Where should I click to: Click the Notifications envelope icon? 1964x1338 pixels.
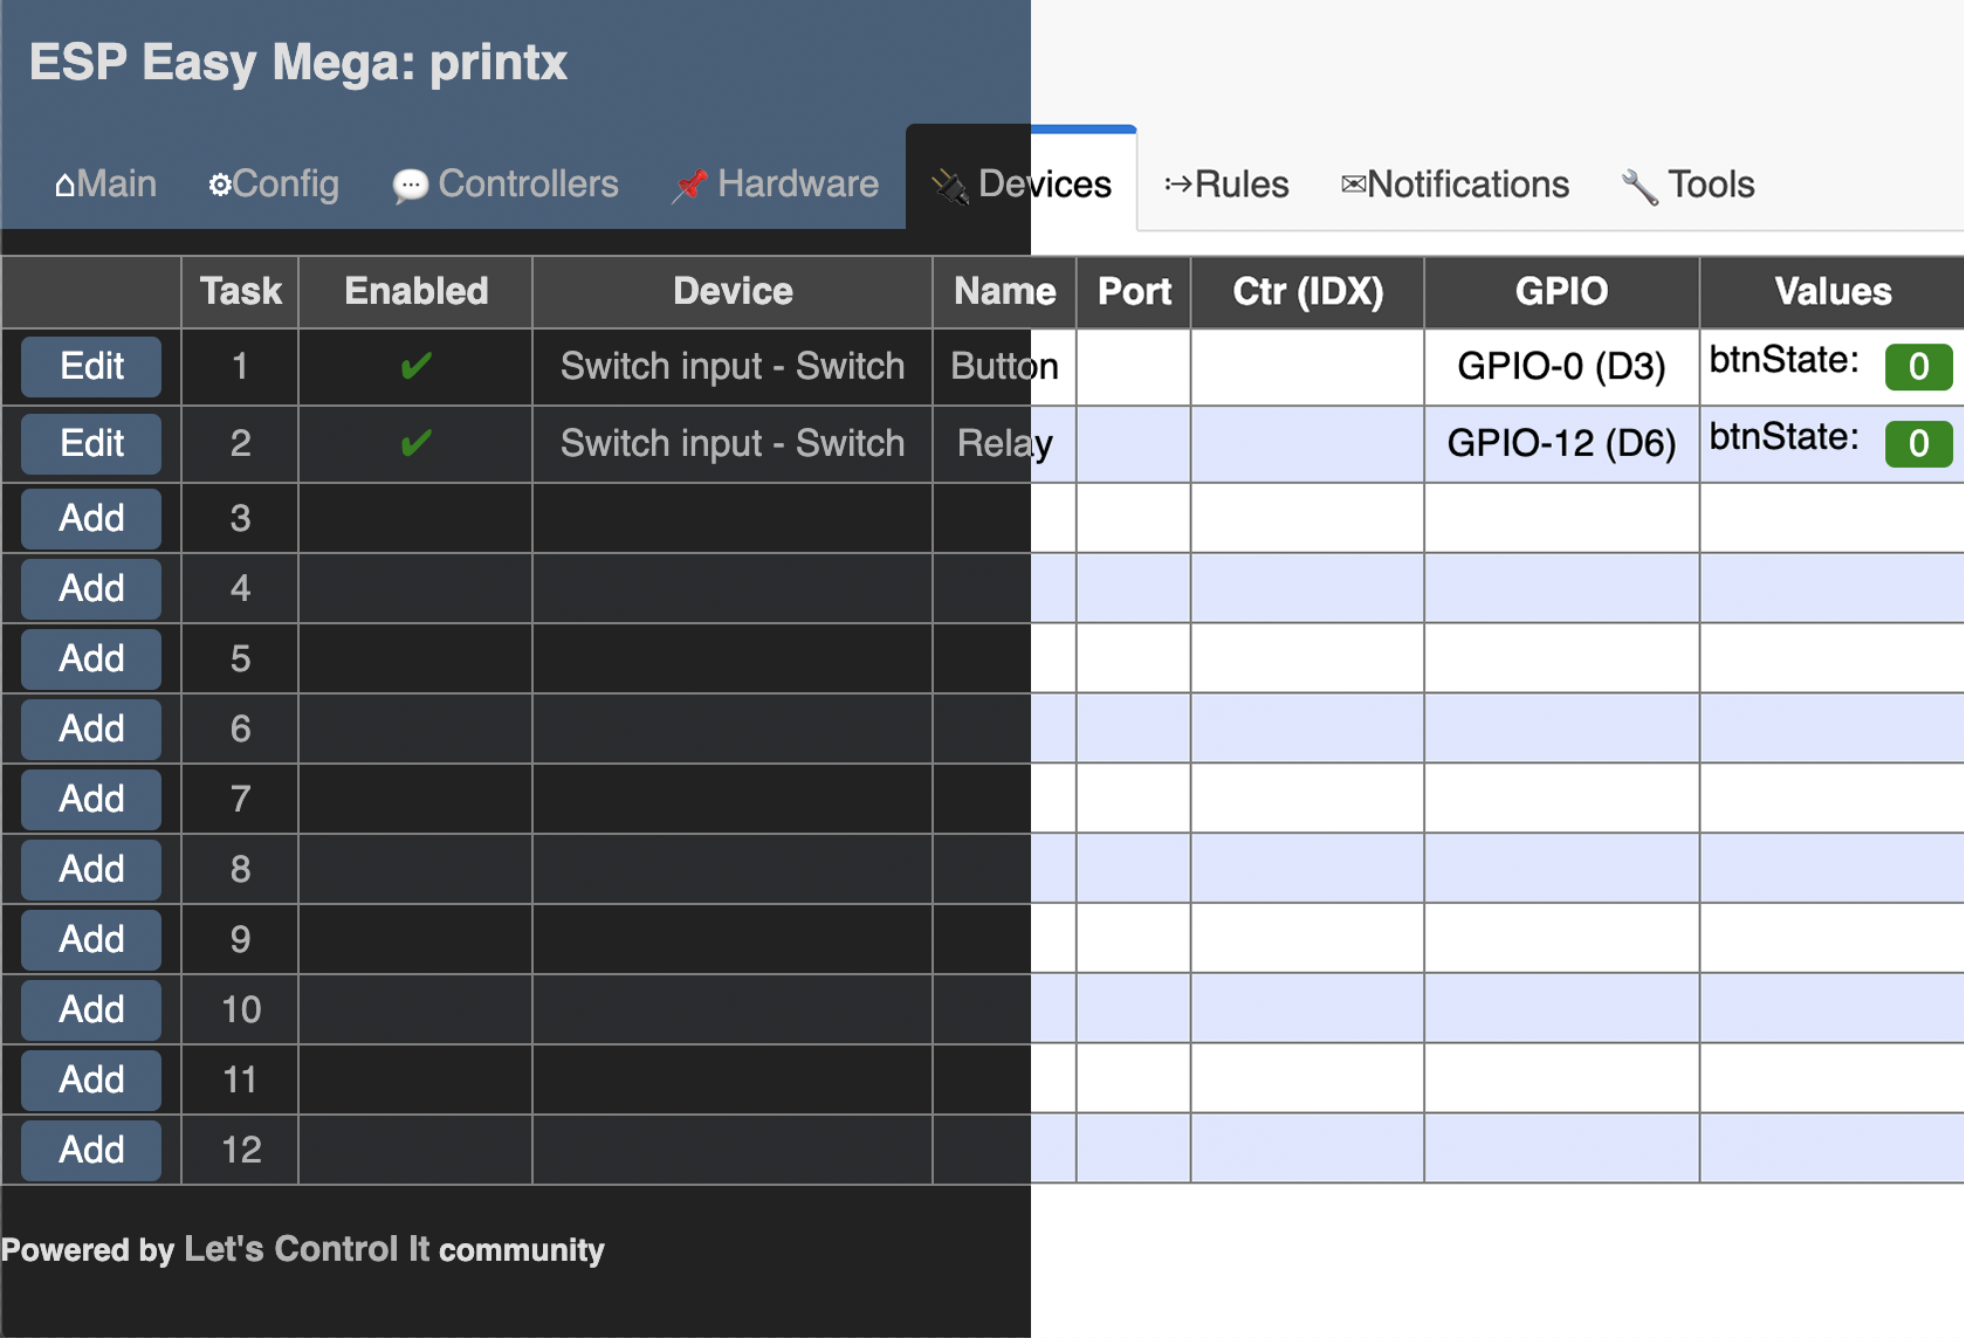click(1352, 183)
